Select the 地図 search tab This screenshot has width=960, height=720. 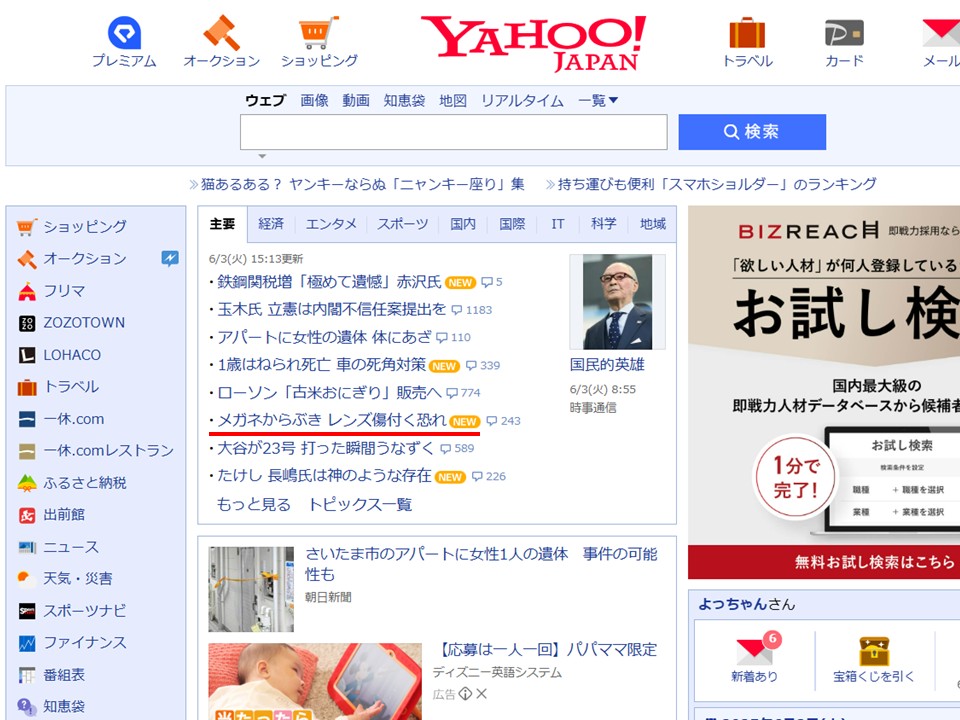click(453, 100)
